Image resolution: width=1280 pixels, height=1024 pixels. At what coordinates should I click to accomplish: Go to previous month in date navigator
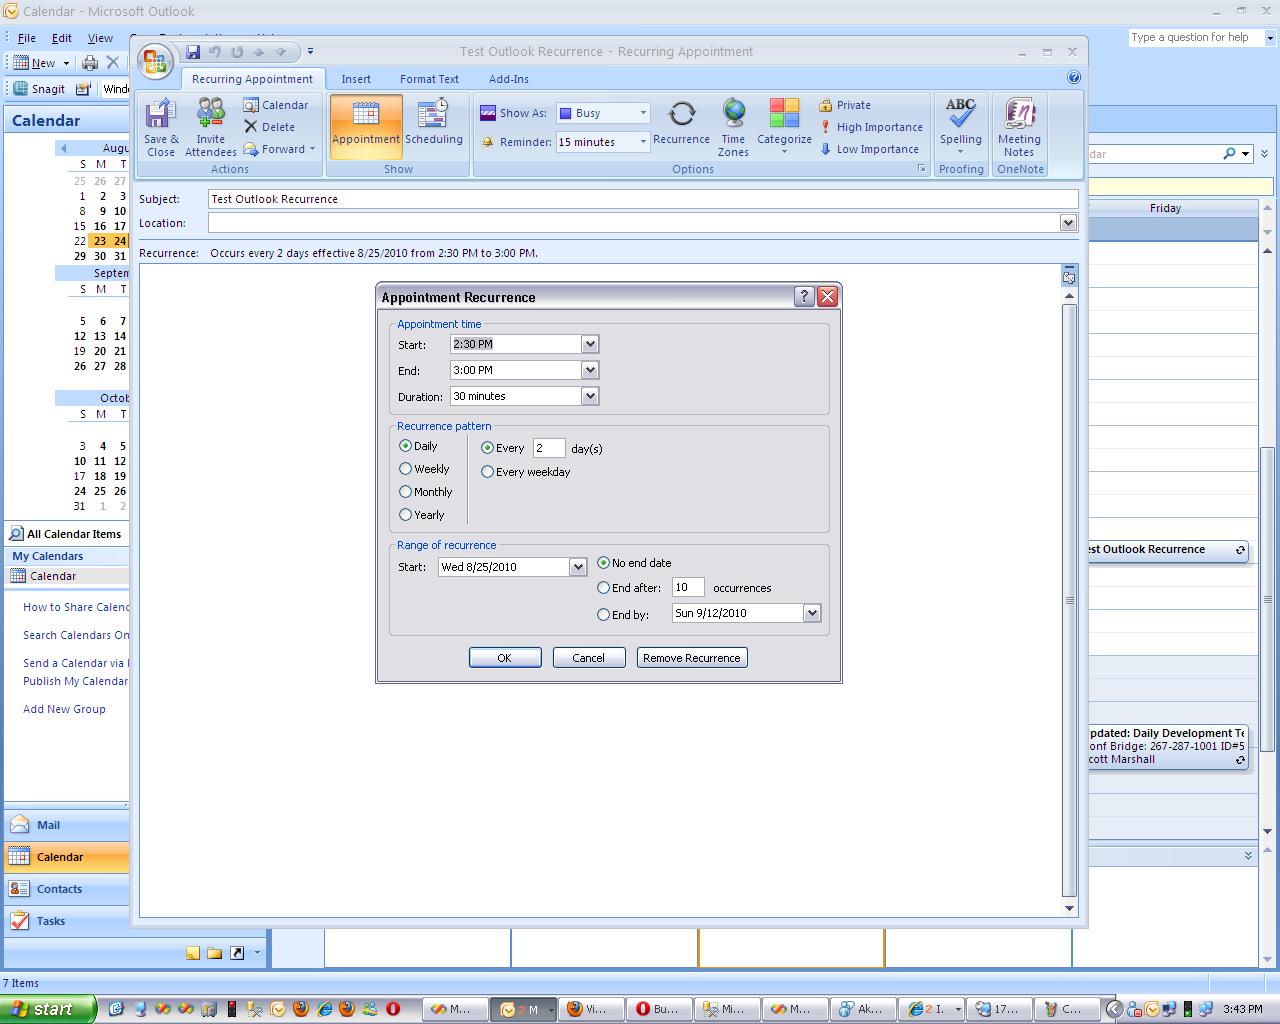pyautogui.click(x=64, y=148)
